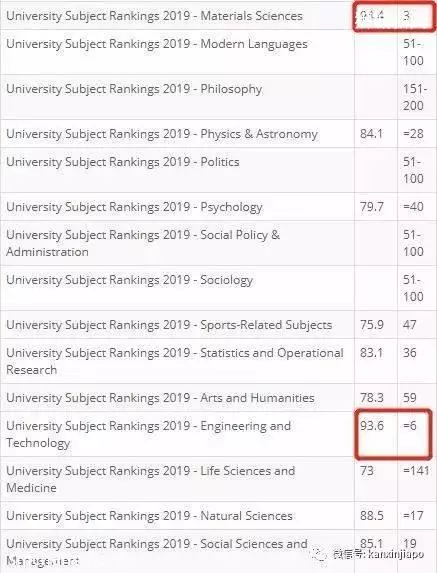
Task: Click the 88.5 Natural Sciences score
Action: [372, 516]
